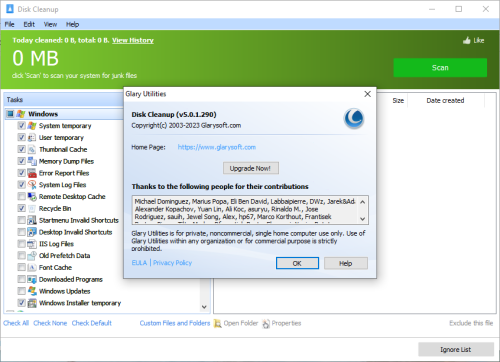Screen dimensions: 500x362
Task: Click the Open Folder icon
Action: point(217,323)
